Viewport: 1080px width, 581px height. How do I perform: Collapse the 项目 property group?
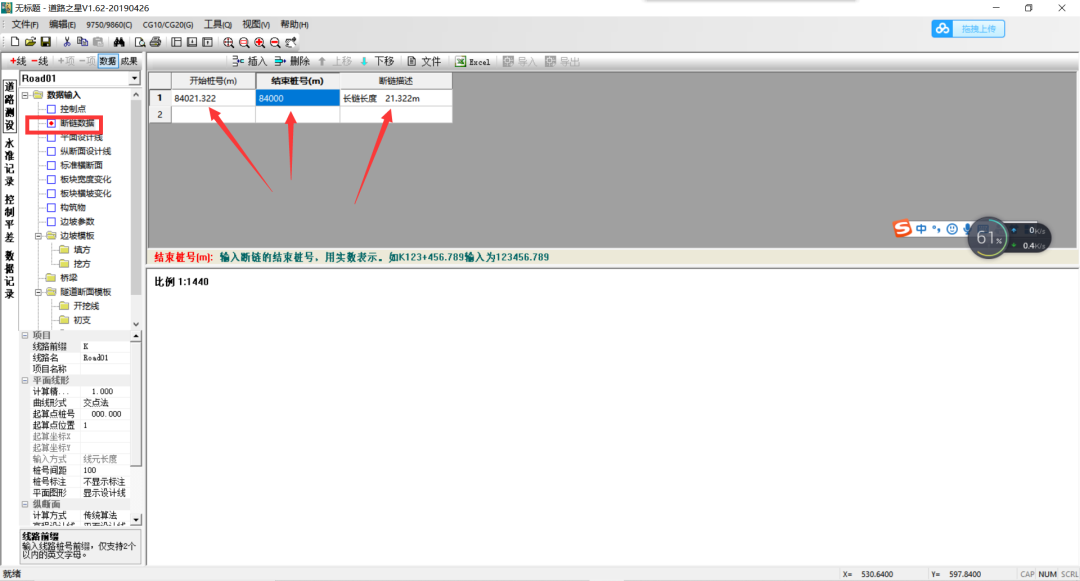click(25, 335)
